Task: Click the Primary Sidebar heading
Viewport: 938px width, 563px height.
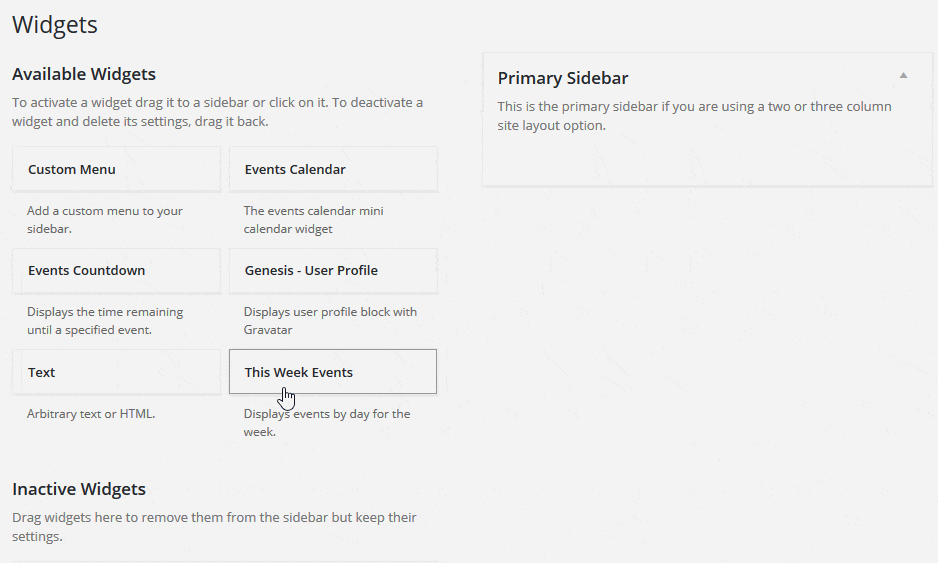Action: [563, 78]
